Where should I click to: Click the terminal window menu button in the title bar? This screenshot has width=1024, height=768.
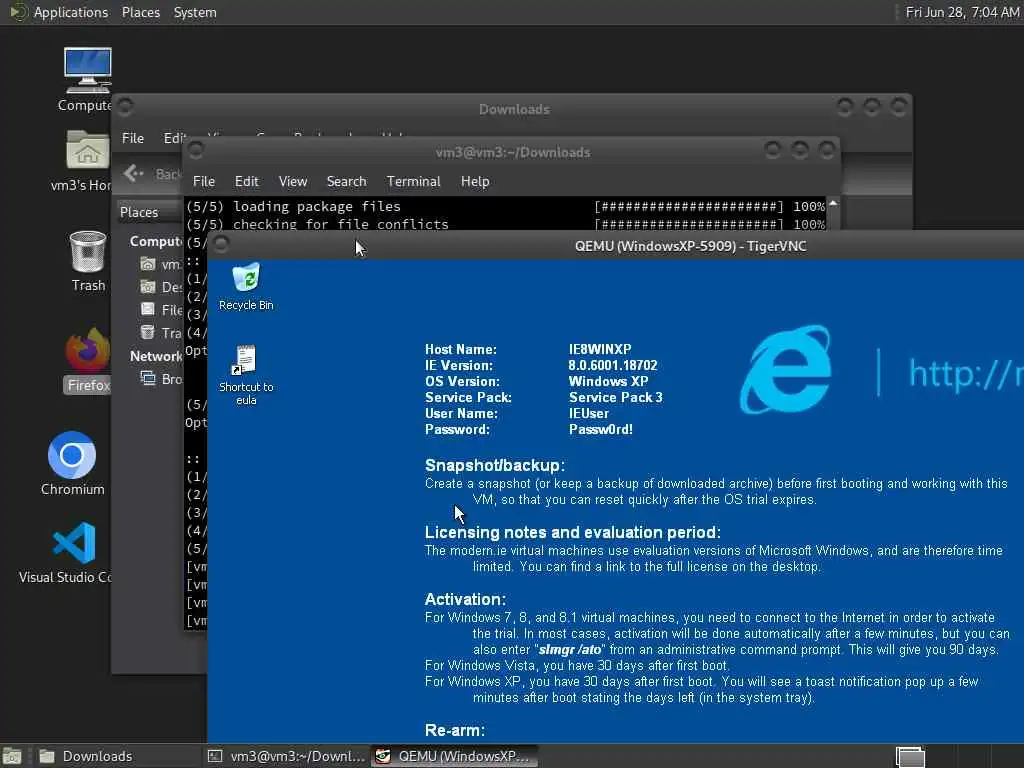point(195,151)
